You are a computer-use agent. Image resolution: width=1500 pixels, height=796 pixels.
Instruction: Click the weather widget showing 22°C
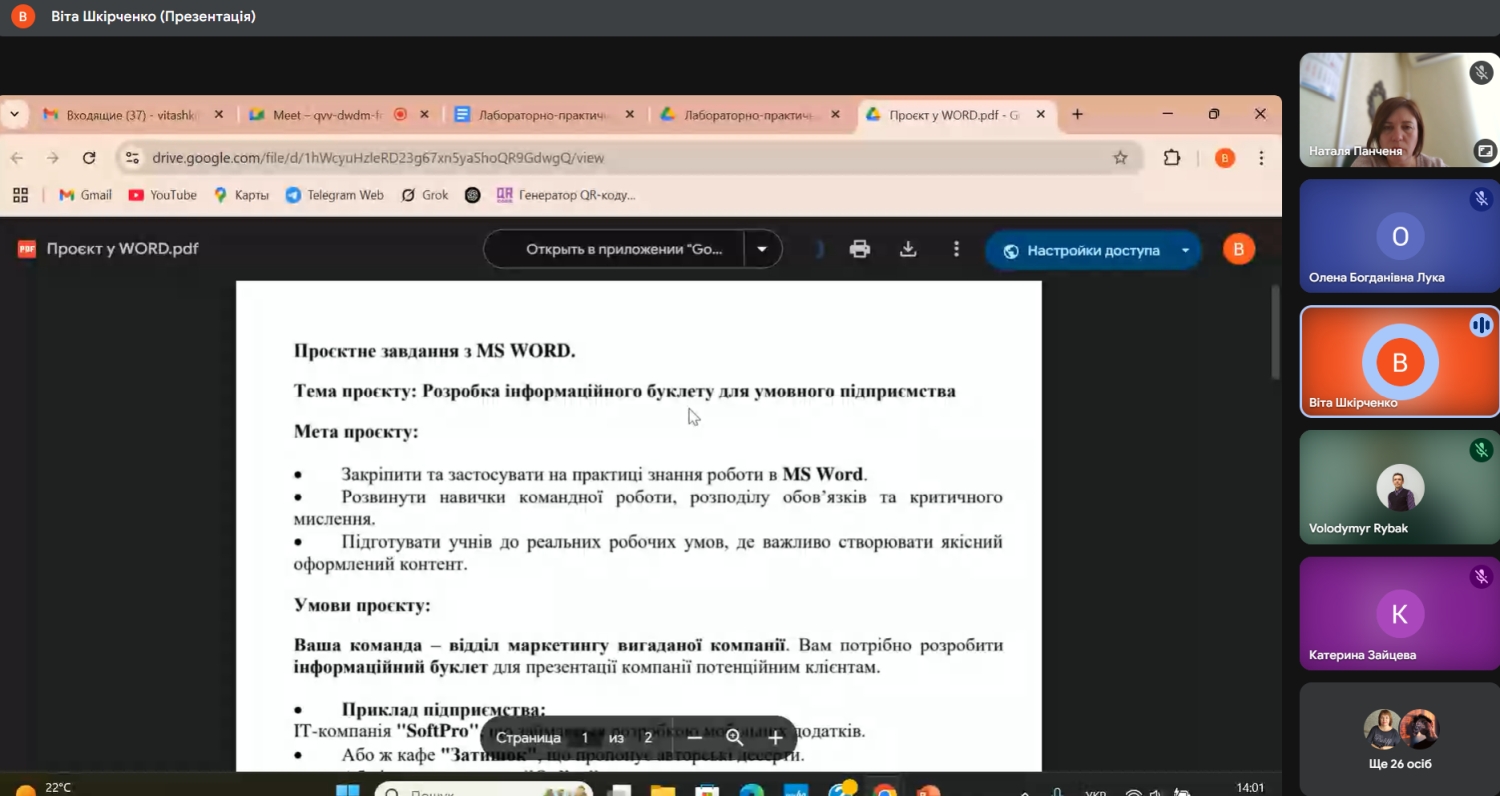tap(44, 788)
